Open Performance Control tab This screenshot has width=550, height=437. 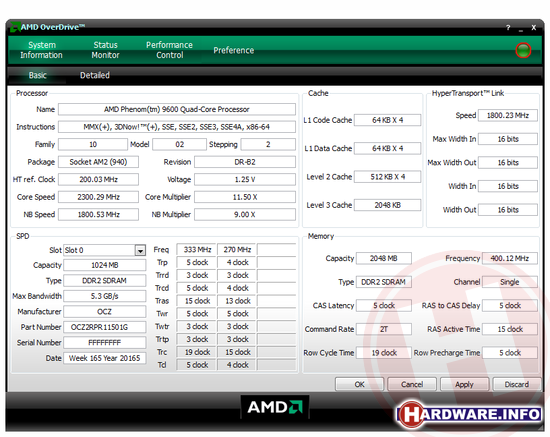(169, 50)
